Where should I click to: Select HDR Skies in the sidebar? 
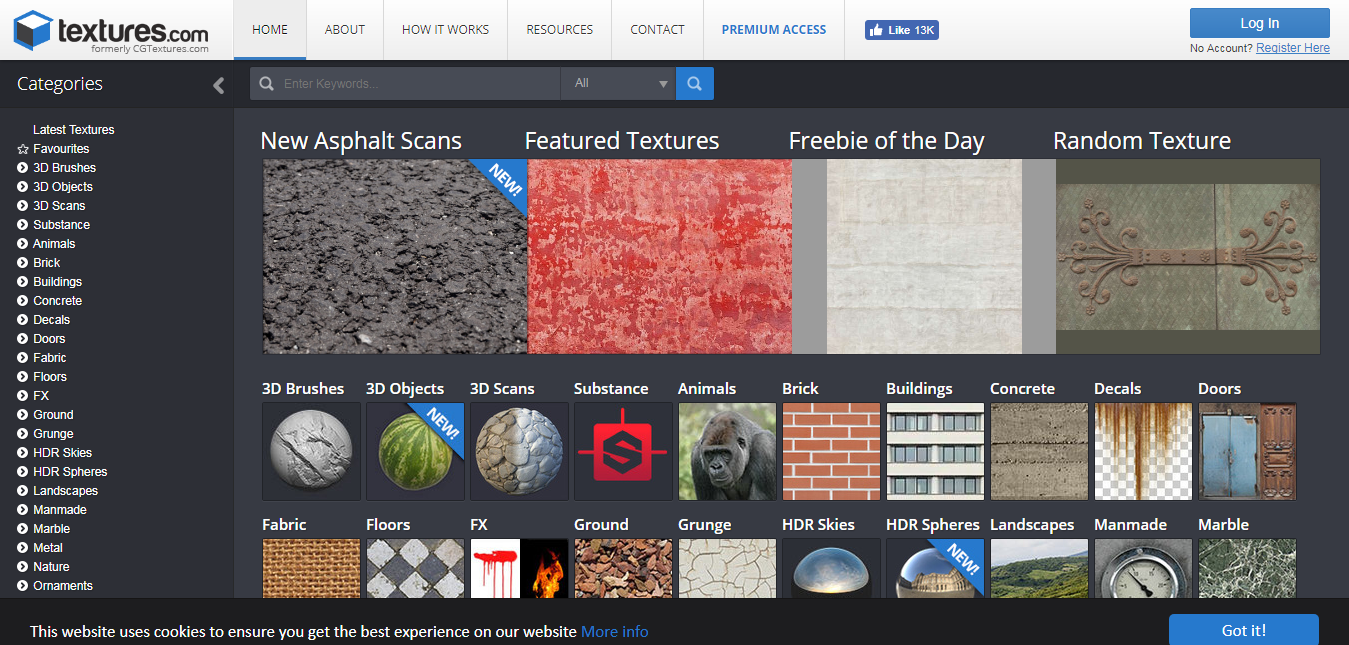[63, 453]
